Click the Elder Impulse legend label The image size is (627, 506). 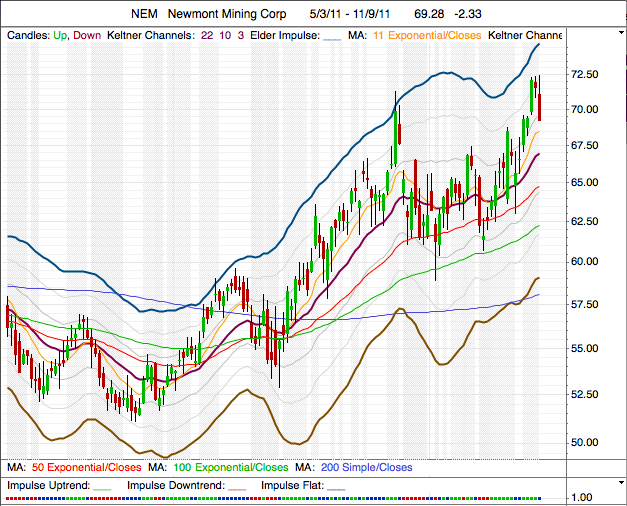(285, 36)
